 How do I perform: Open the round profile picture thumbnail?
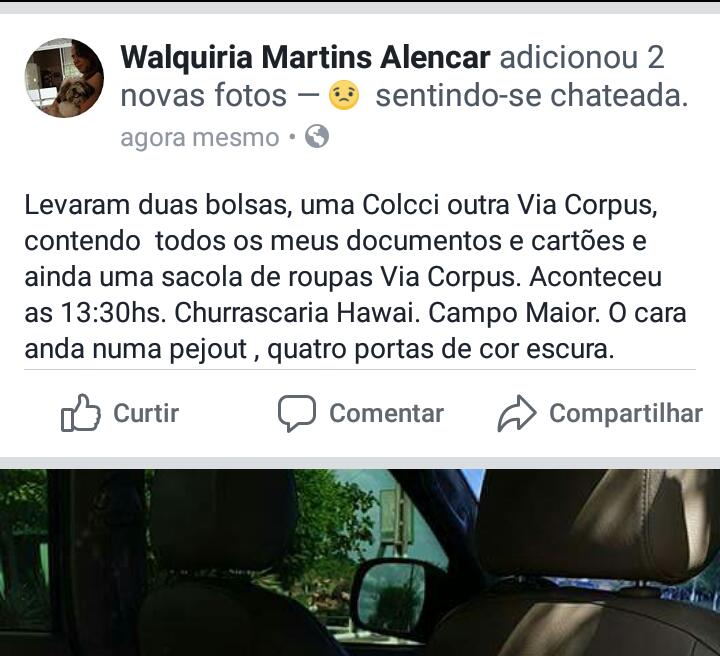click(64, 78)
